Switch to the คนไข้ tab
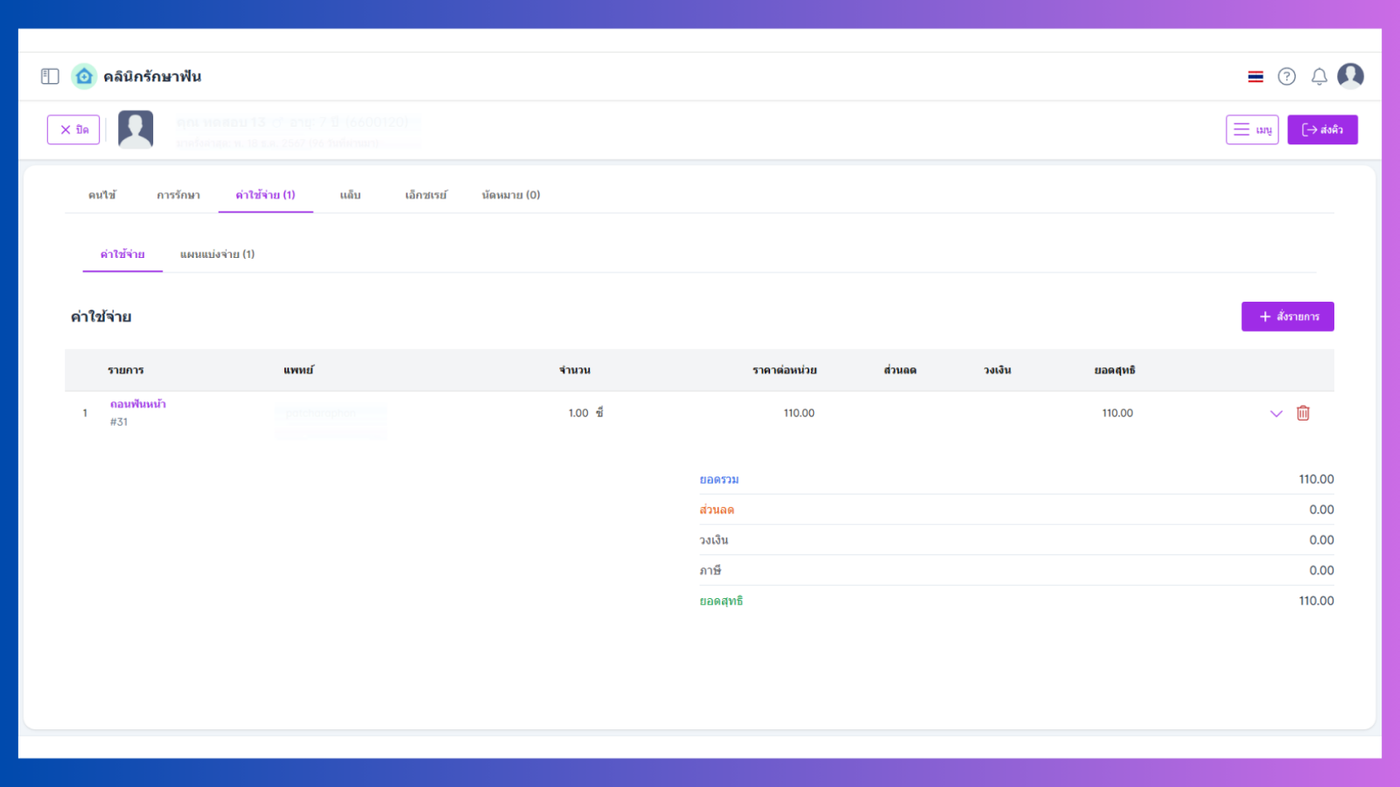1400x787 pixels. pyautogui.click(x=102, y=195)
